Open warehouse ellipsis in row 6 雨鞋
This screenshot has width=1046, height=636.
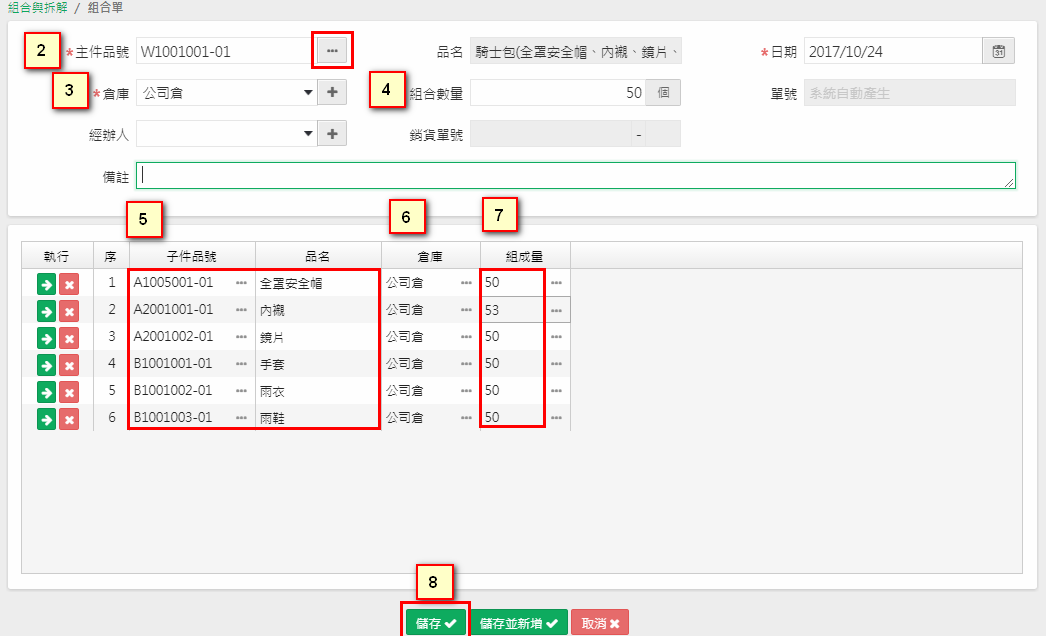coord(466,418)
